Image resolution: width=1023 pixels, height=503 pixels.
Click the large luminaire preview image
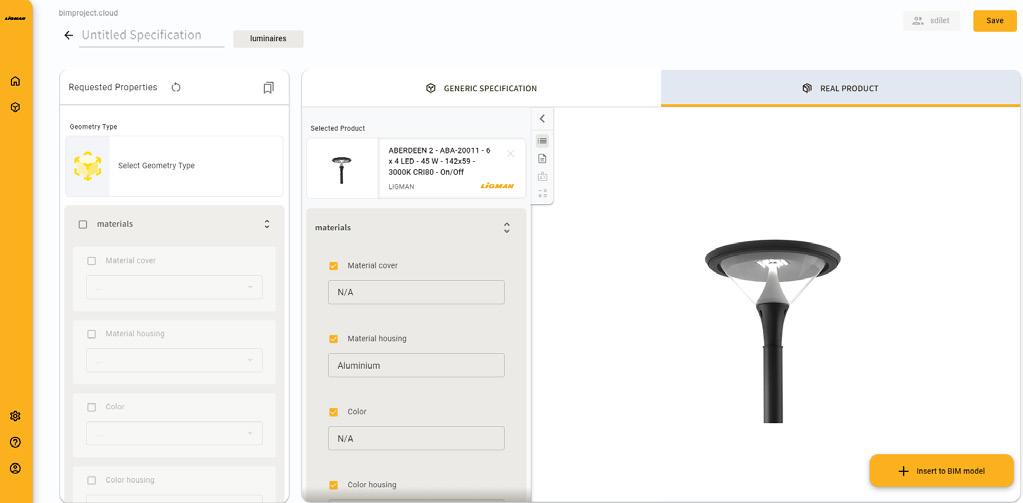[772, 331]
